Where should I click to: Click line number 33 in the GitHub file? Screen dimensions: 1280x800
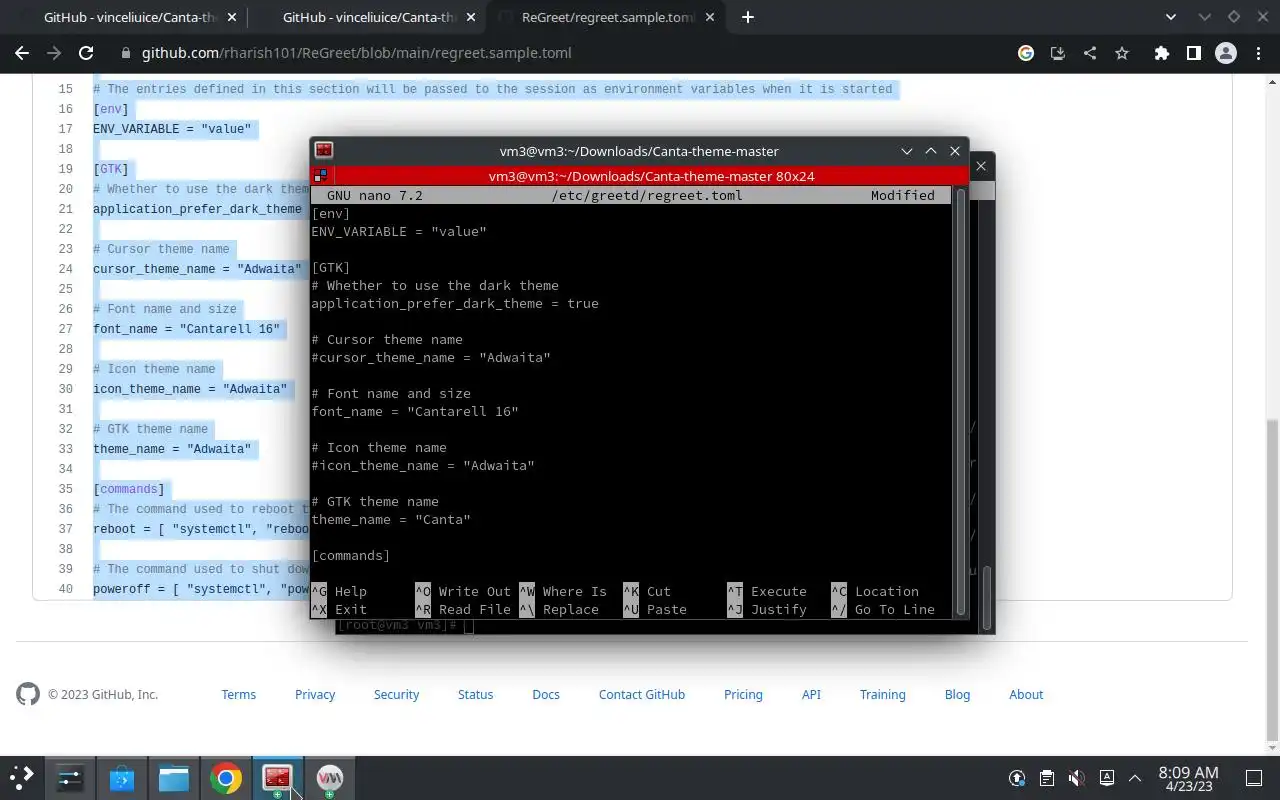(x=65, y=449)
